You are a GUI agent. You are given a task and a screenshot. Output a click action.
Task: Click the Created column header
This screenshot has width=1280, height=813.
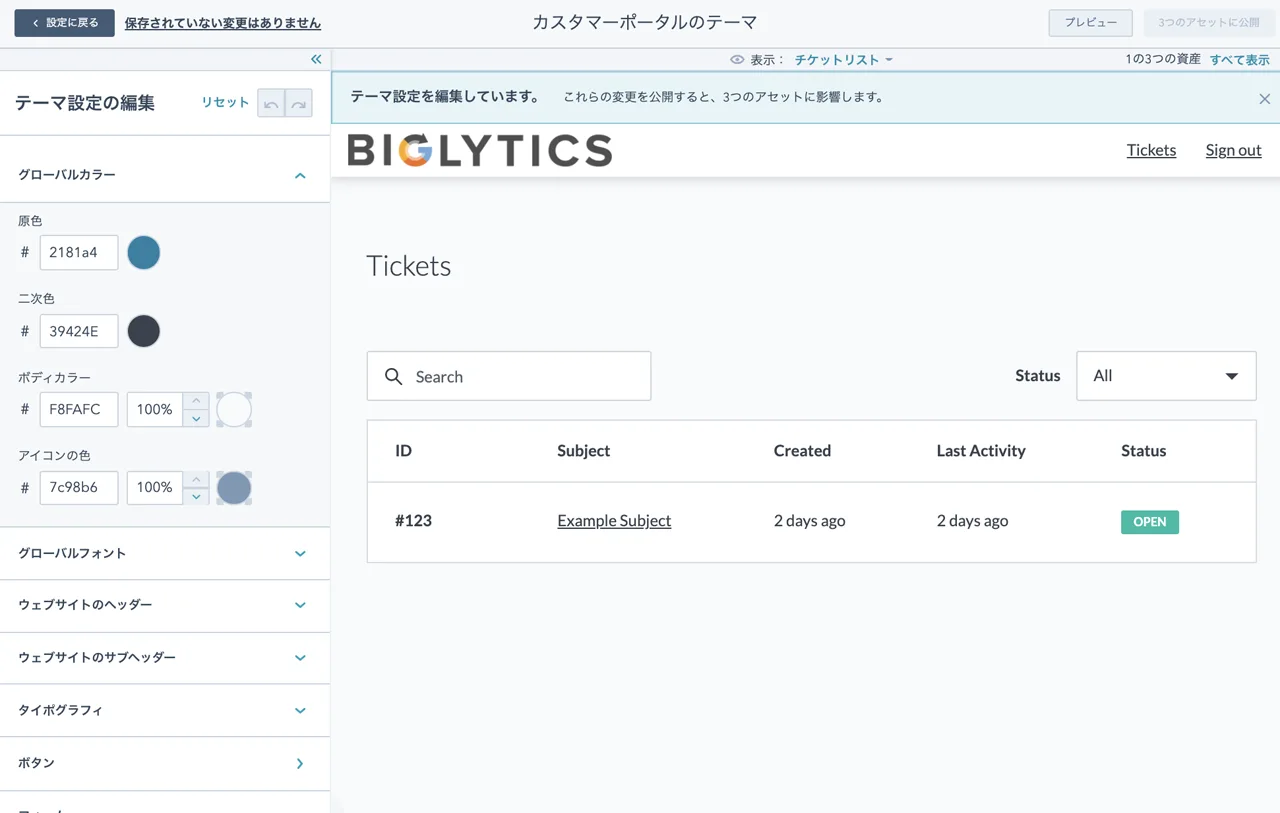(x=802, y=451)
